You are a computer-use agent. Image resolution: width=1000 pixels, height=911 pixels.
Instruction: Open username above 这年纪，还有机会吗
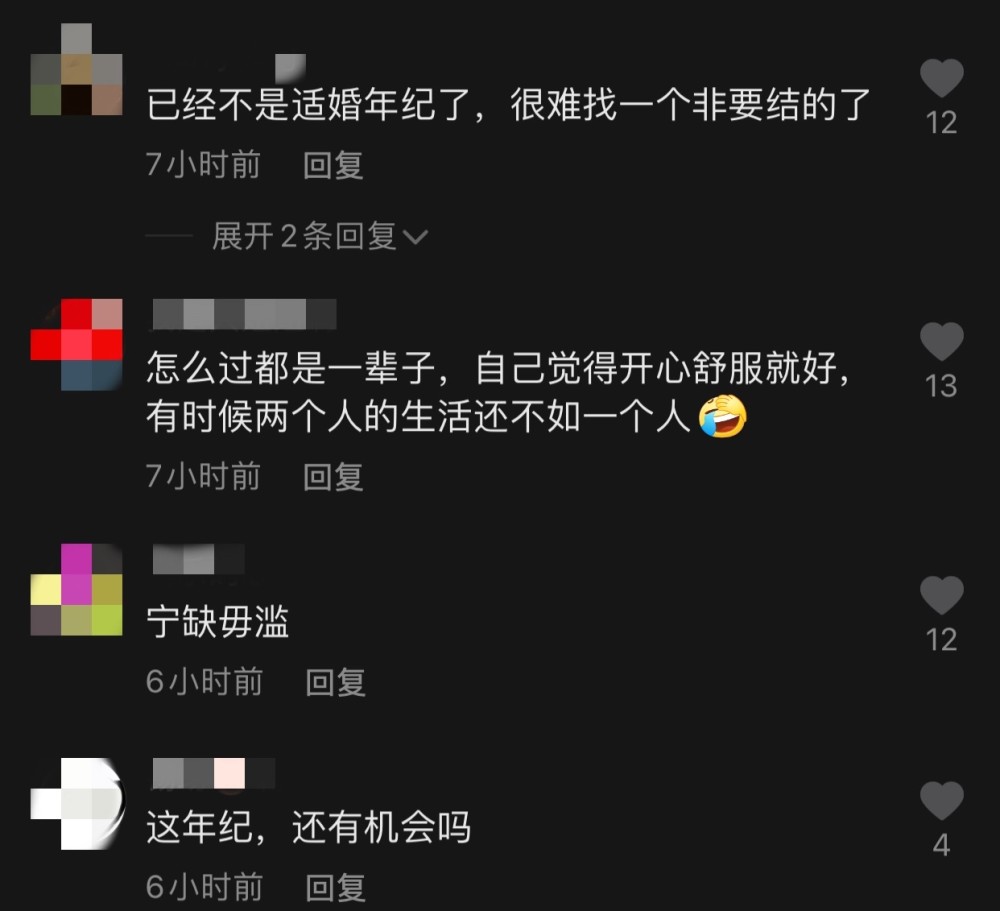[214, 774]
